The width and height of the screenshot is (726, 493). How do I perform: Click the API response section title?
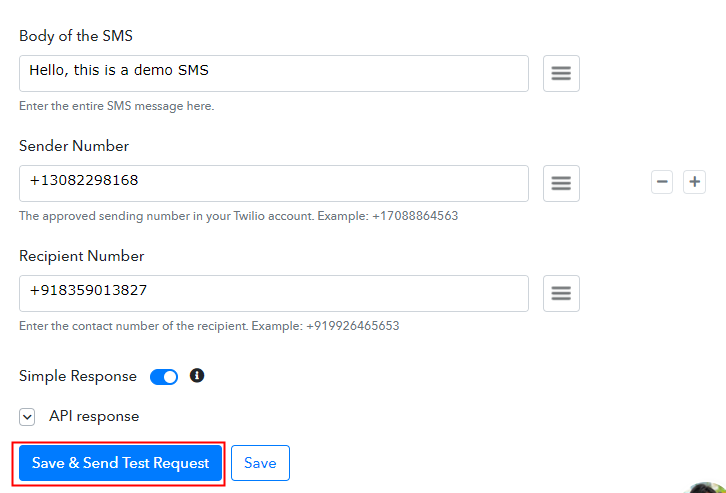pyautogui.click(x=94, y=416)
